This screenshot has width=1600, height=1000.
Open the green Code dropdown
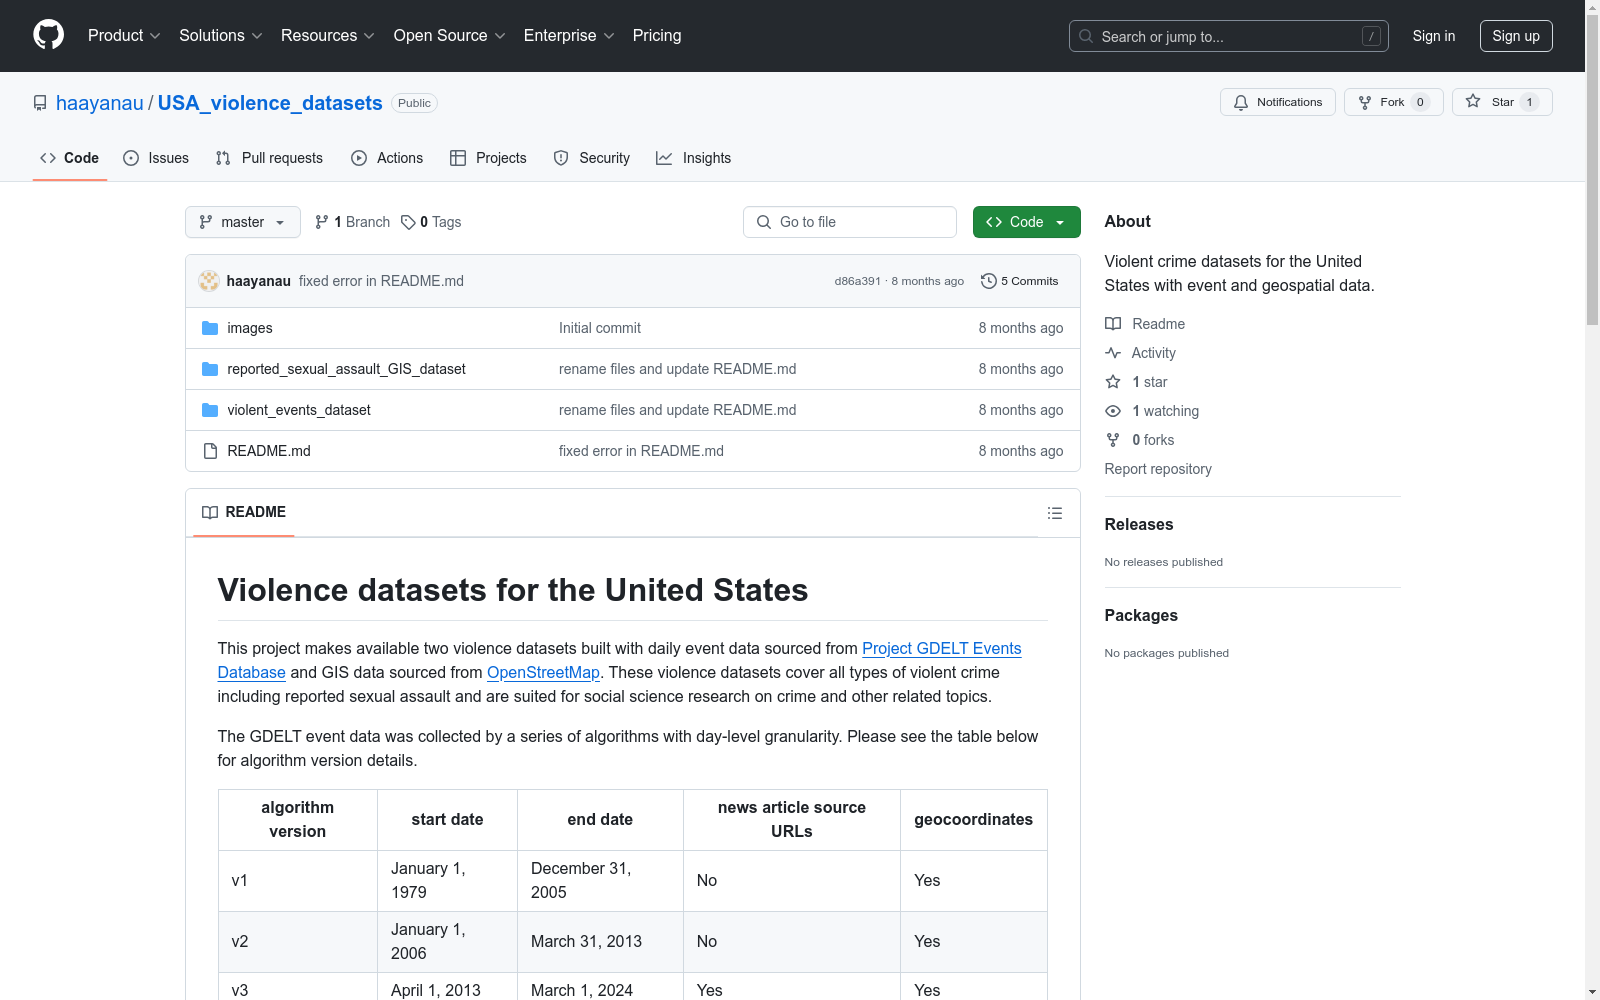(x=1026, y=222)
